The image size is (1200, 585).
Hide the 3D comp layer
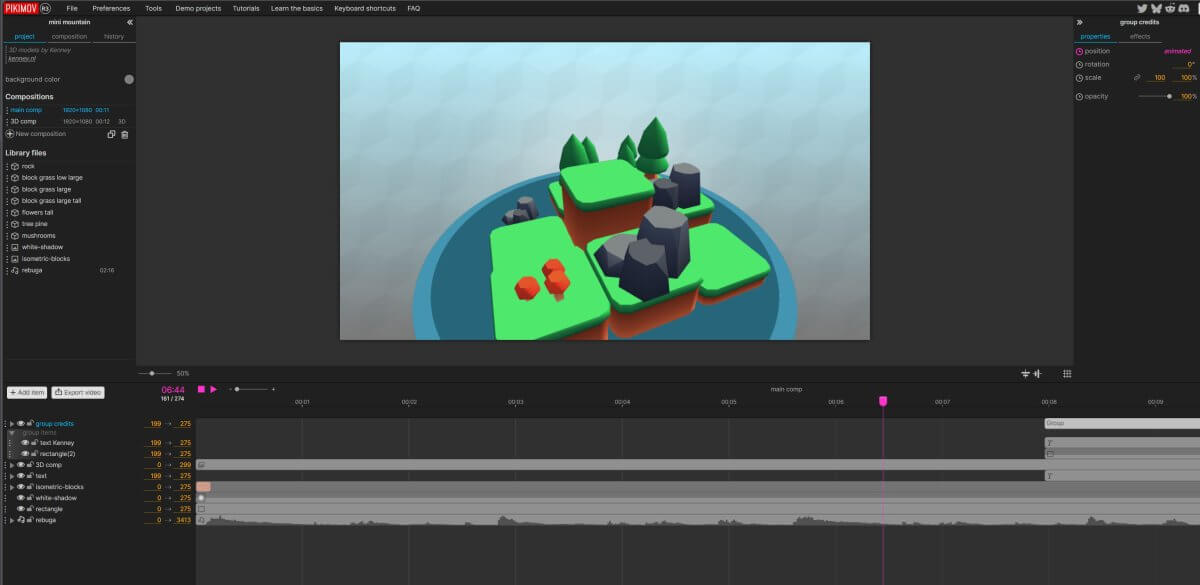click(x=20, y=465)
